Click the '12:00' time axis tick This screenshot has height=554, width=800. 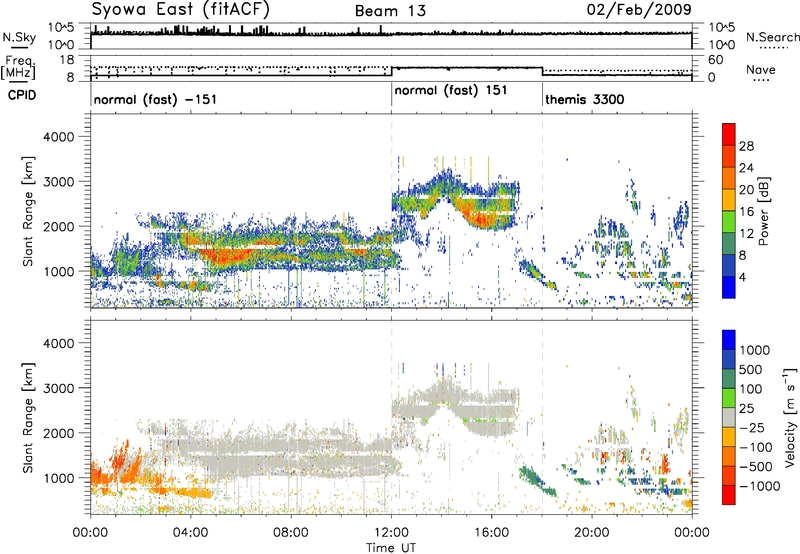coord(391,533)
